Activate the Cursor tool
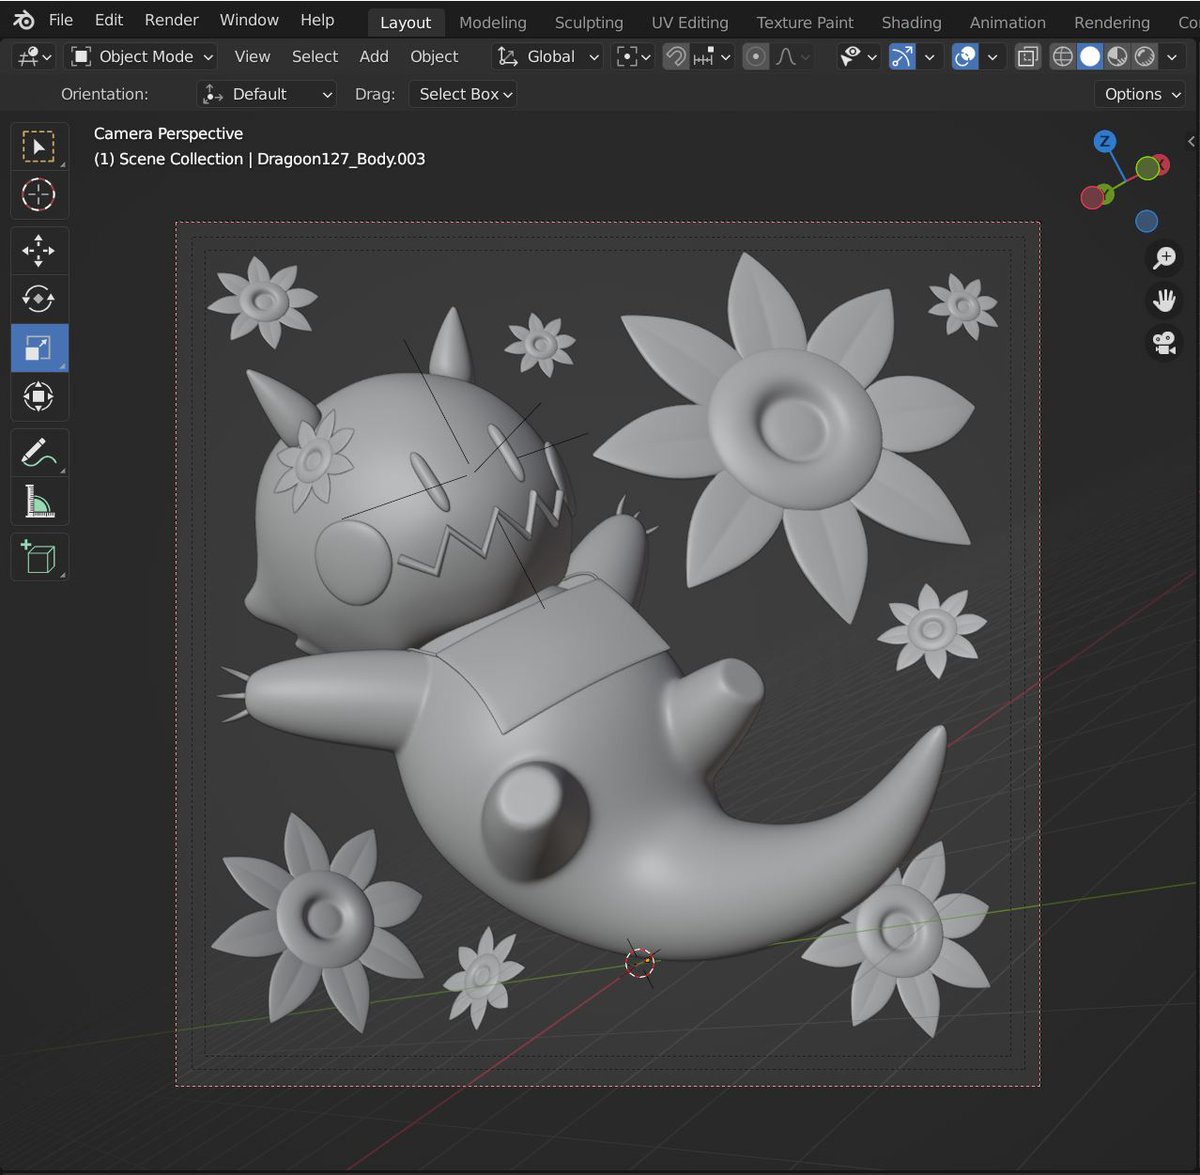The height and width of the screenshot is (1175, 1200). [x=39, y=194]
